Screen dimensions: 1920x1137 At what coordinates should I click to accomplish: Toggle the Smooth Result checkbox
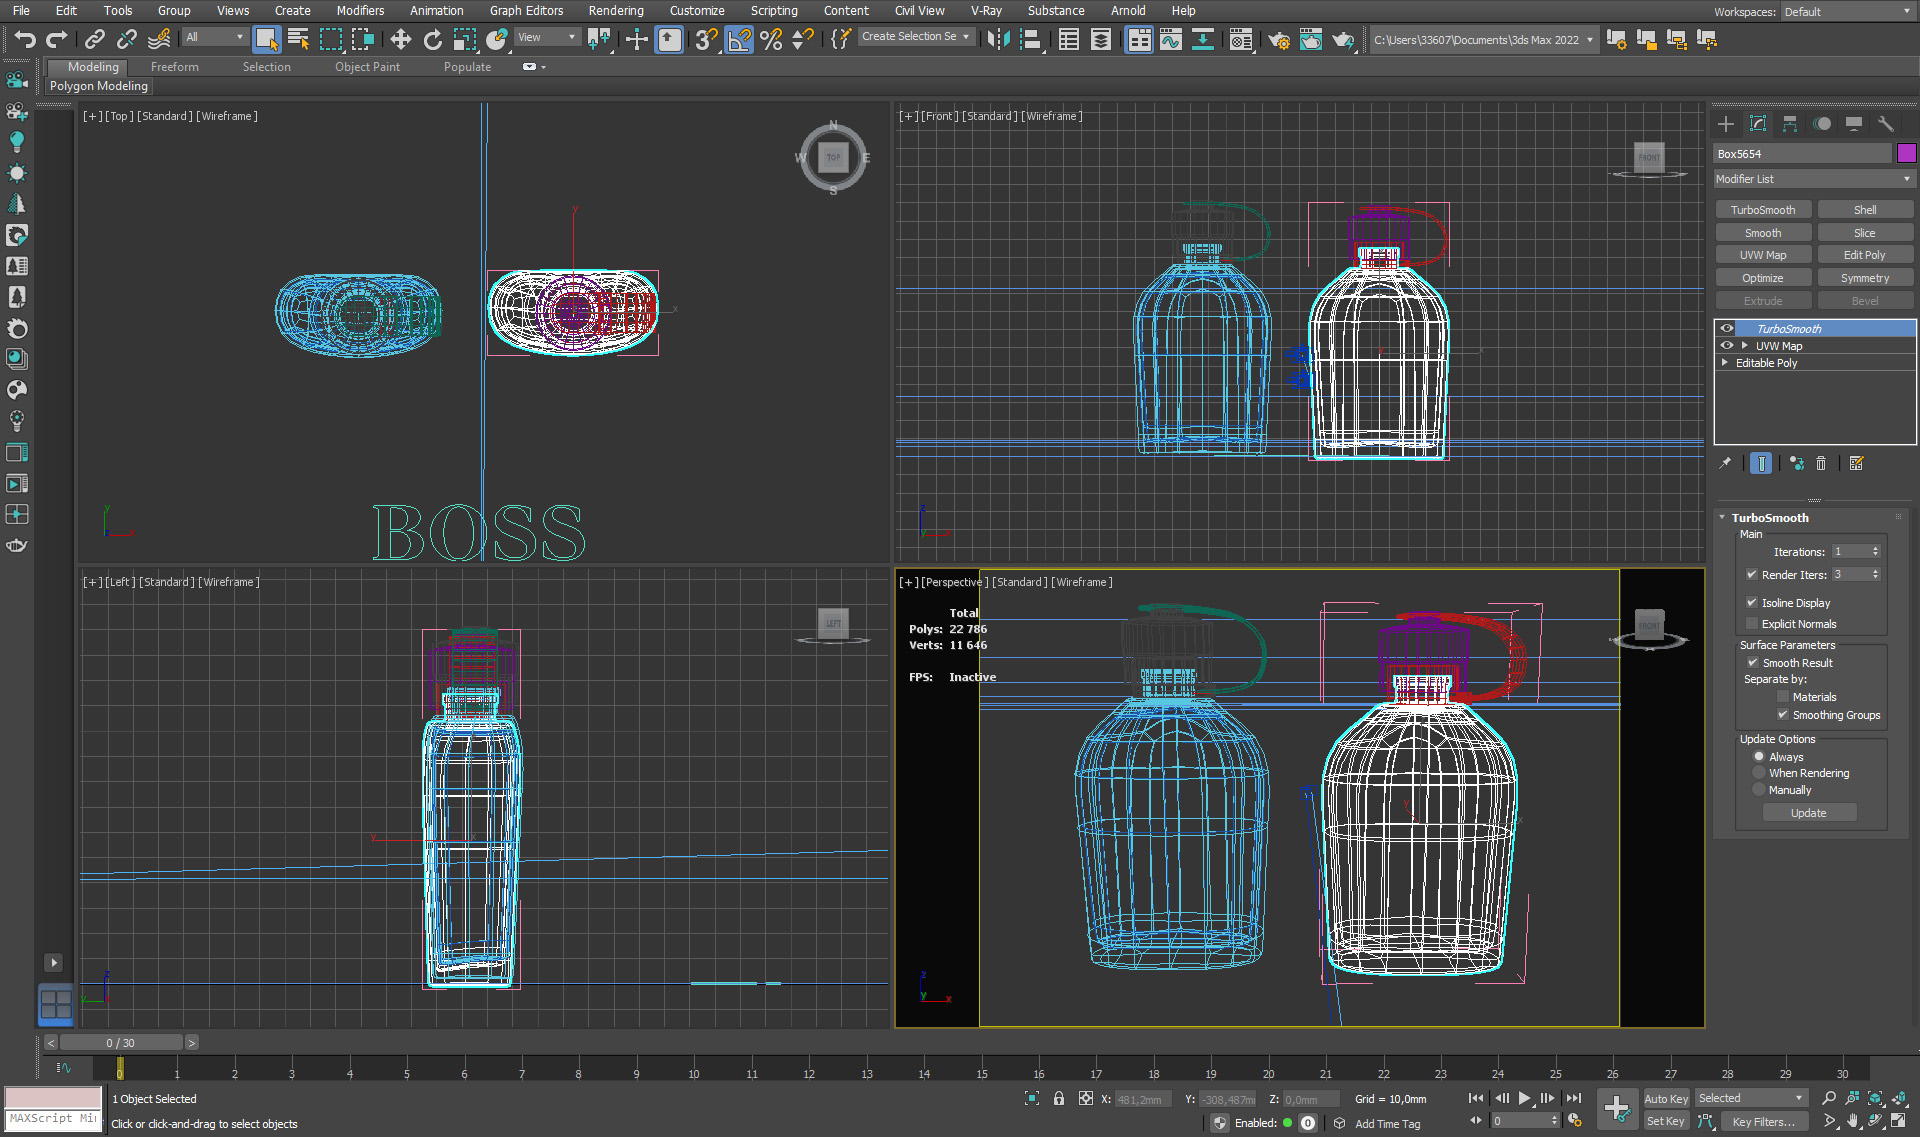tap(1753, 662)
